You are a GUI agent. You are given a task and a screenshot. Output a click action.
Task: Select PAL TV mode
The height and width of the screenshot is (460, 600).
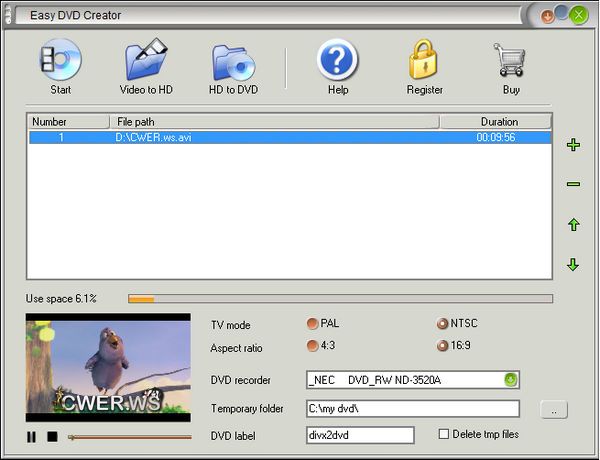[x=312, y=324]
